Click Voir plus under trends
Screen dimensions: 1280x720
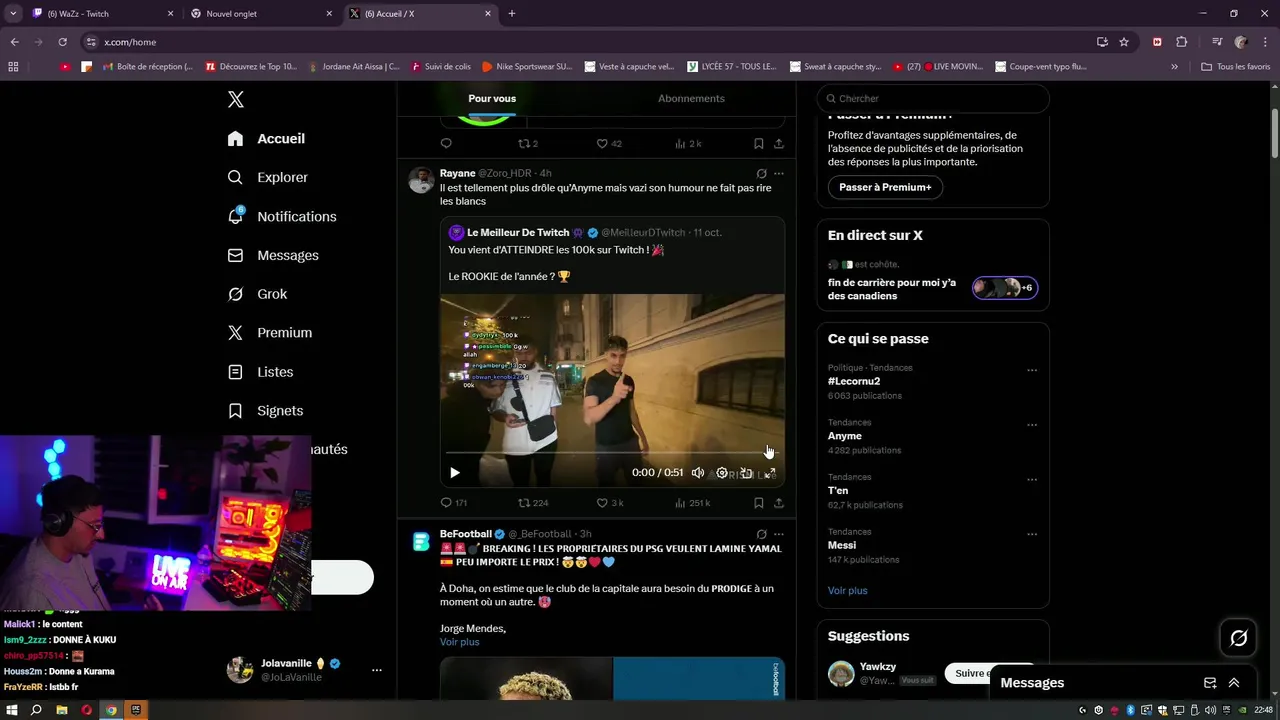[848, 590]
